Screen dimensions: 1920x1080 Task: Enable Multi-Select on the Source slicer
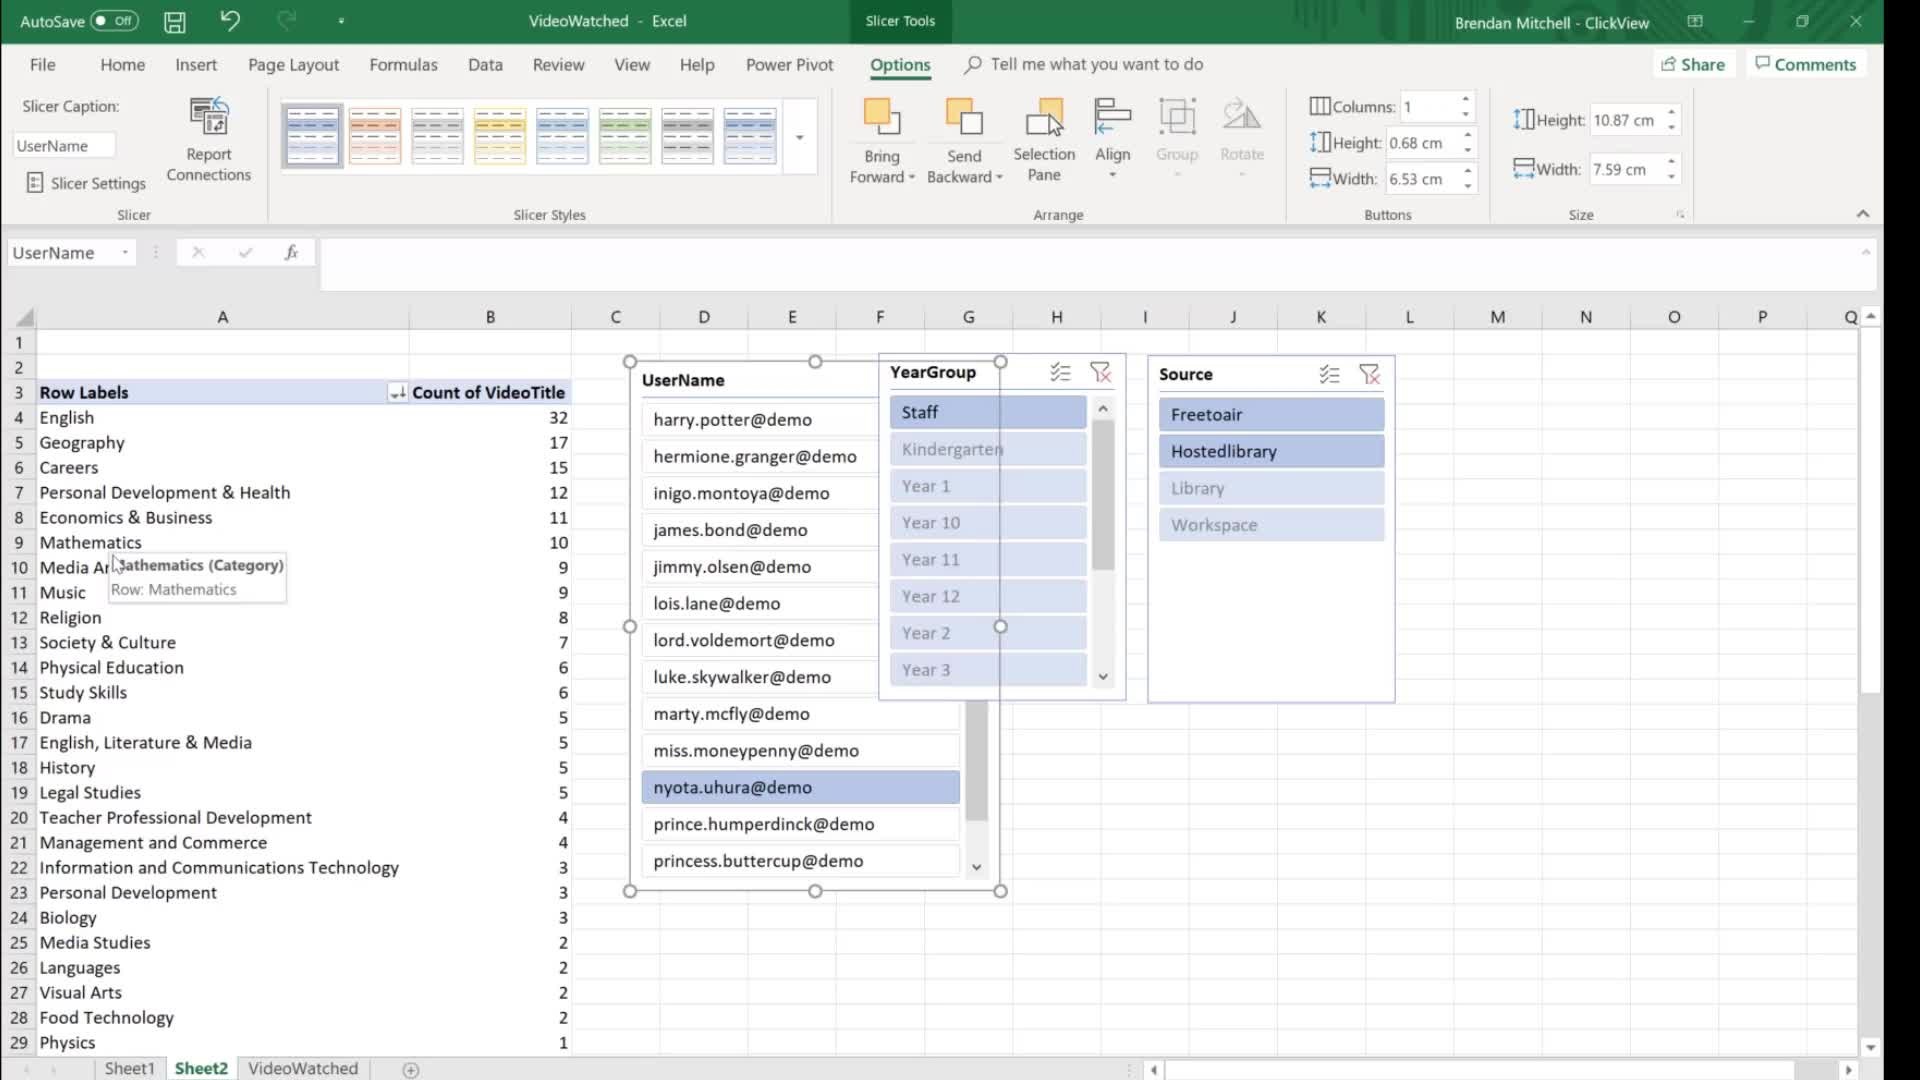pos(1330,374)
